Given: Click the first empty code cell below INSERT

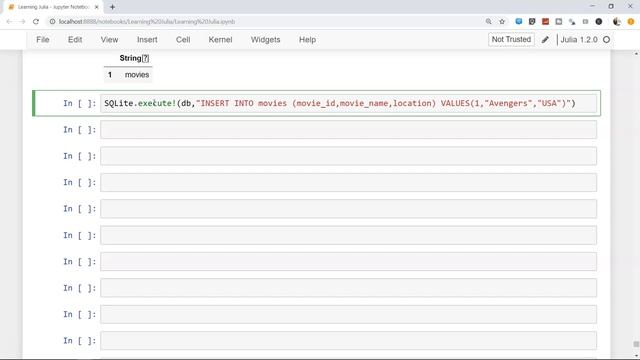Looking at the screenshot, I should (348, 130).
